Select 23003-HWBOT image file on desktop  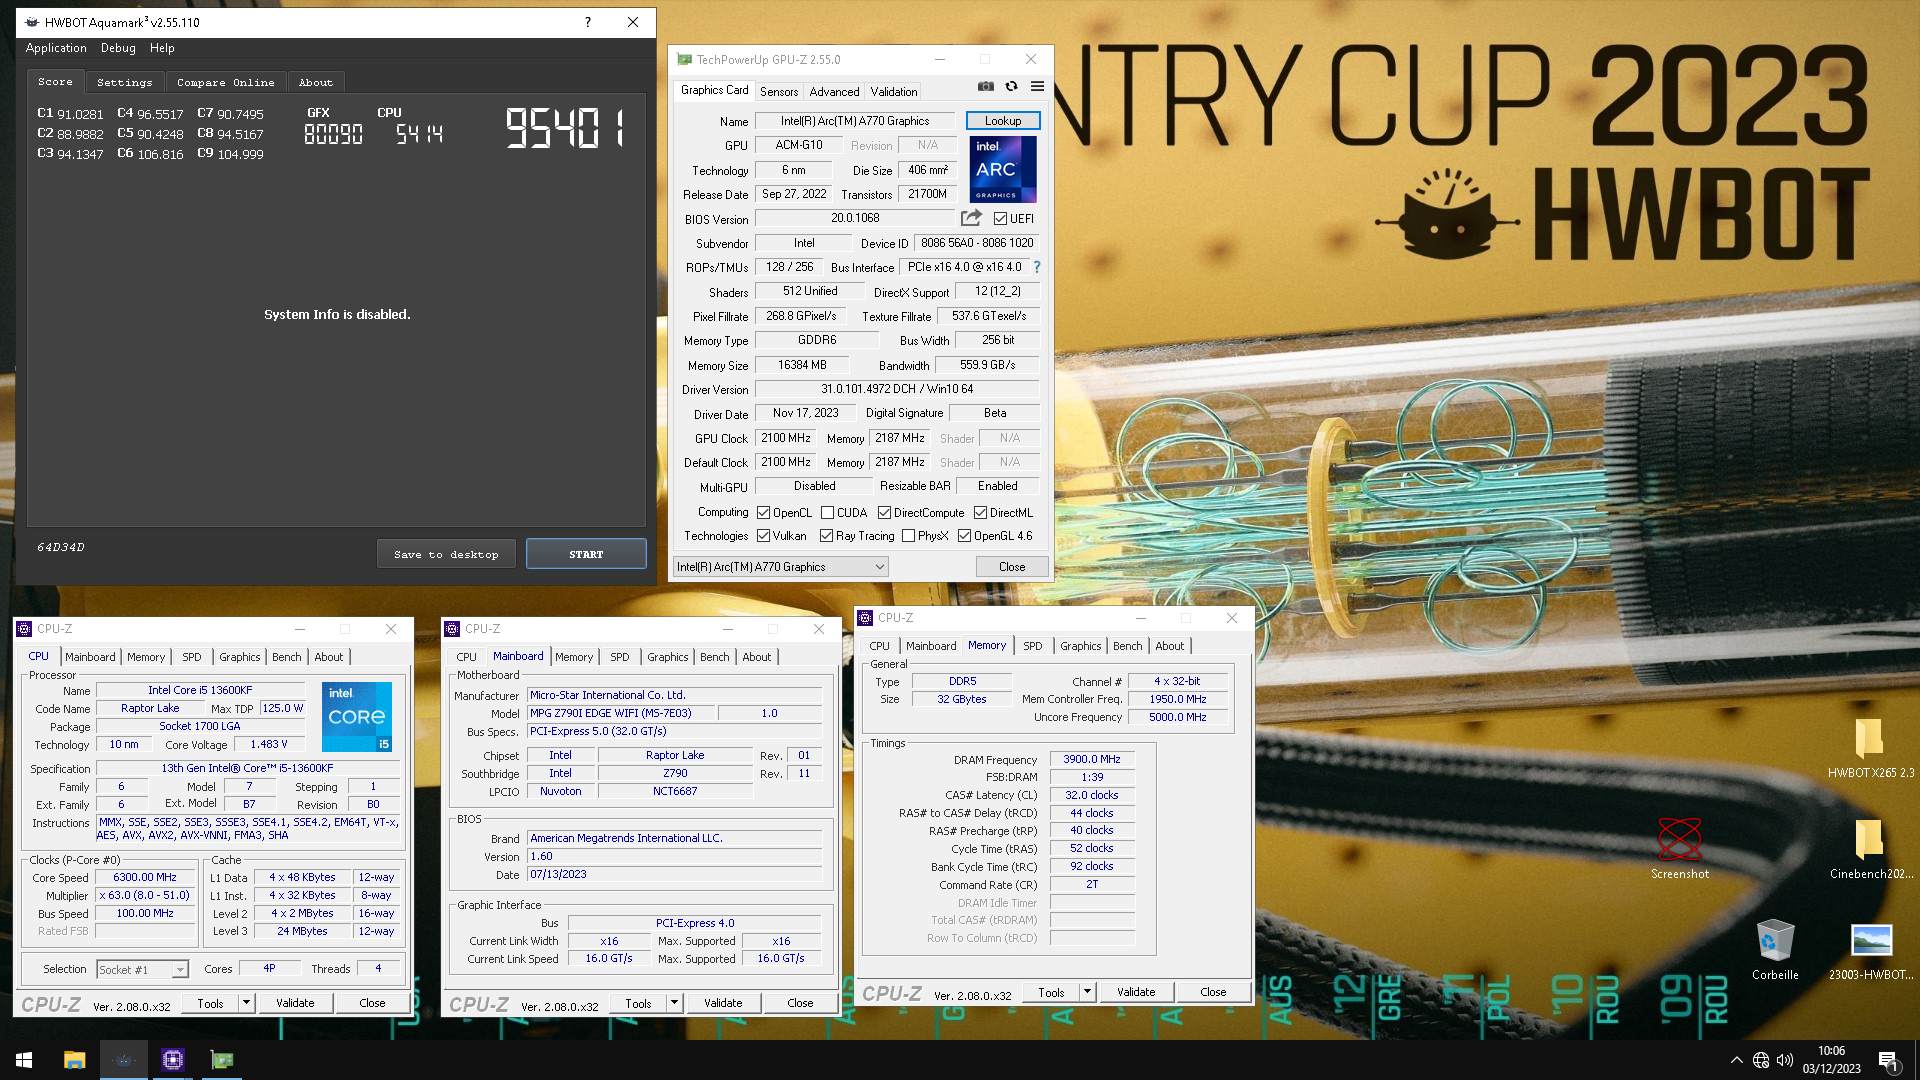(1870, 949)
